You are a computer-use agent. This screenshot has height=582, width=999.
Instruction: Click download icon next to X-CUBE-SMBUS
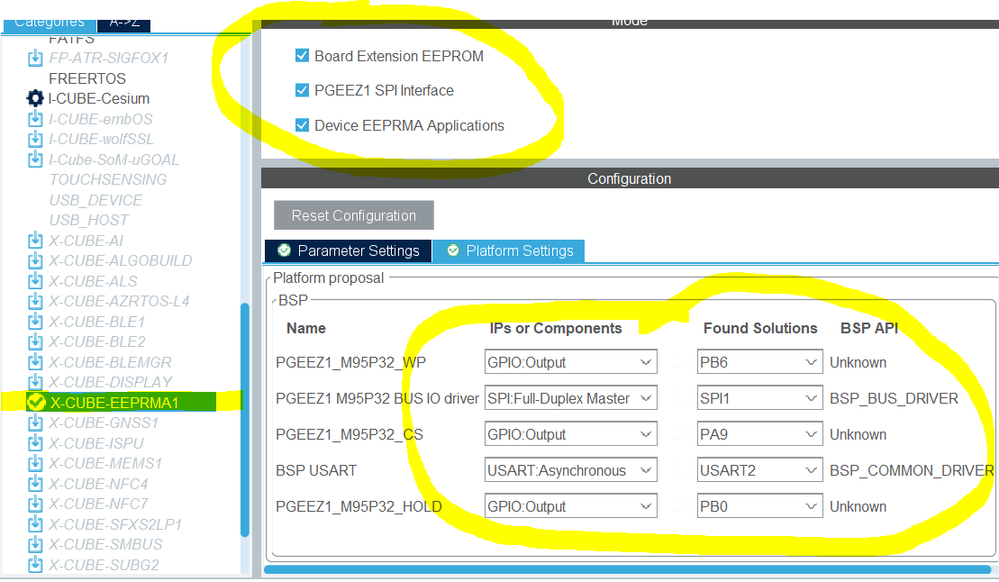tap(35, 544)
